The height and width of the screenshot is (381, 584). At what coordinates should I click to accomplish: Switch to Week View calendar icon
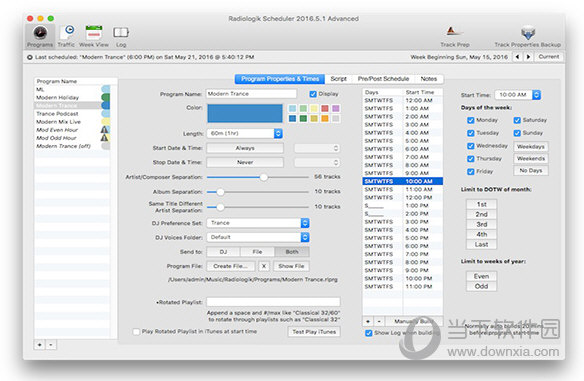coord(94,32)
